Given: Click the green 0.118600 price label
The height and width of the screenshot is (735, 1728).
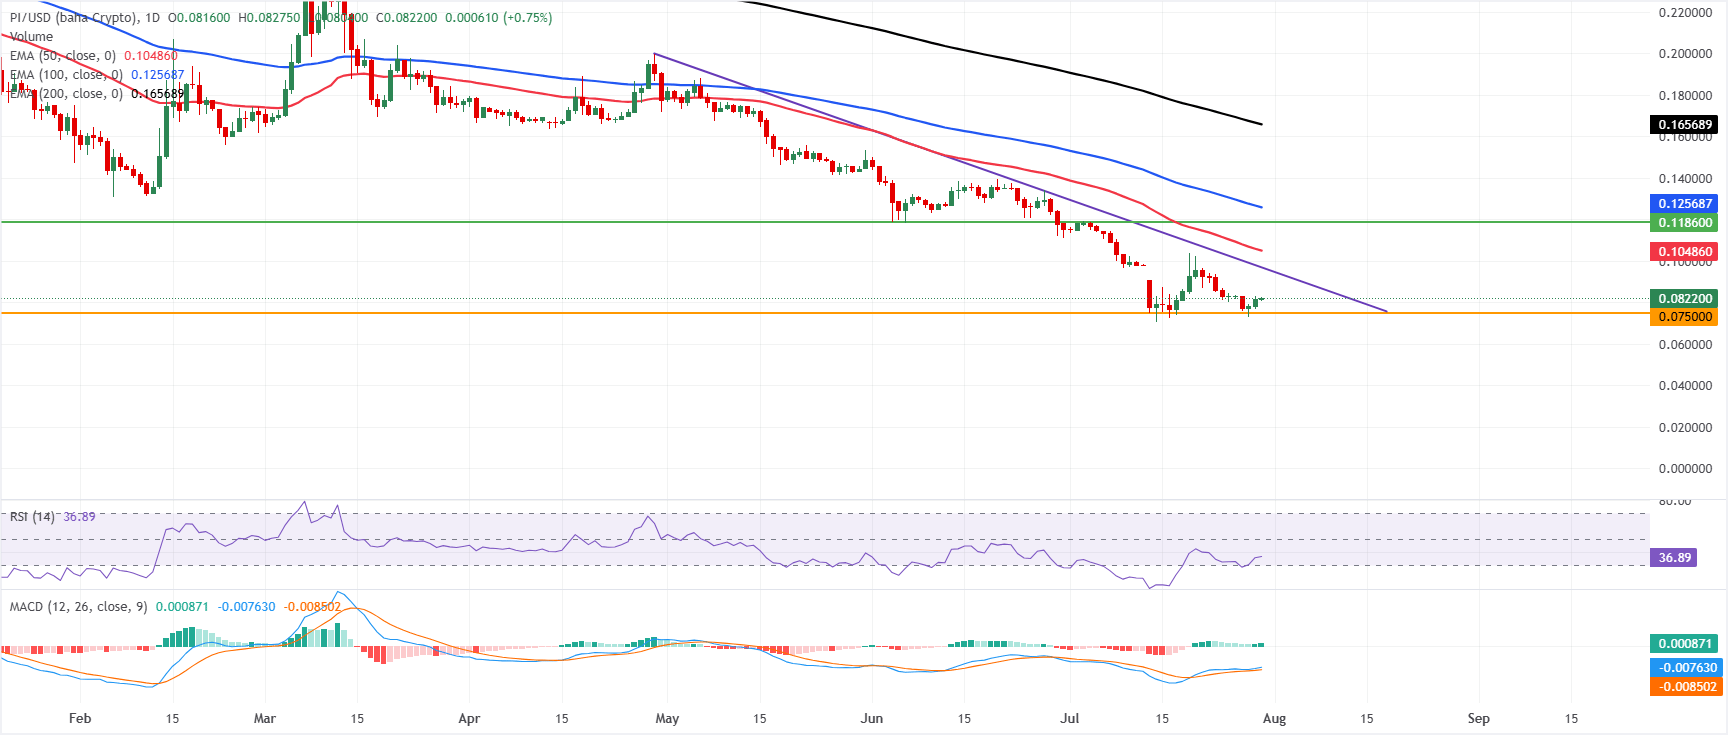Looking at the screenshot, I should pyautogui.click(x=1685, y=223).
